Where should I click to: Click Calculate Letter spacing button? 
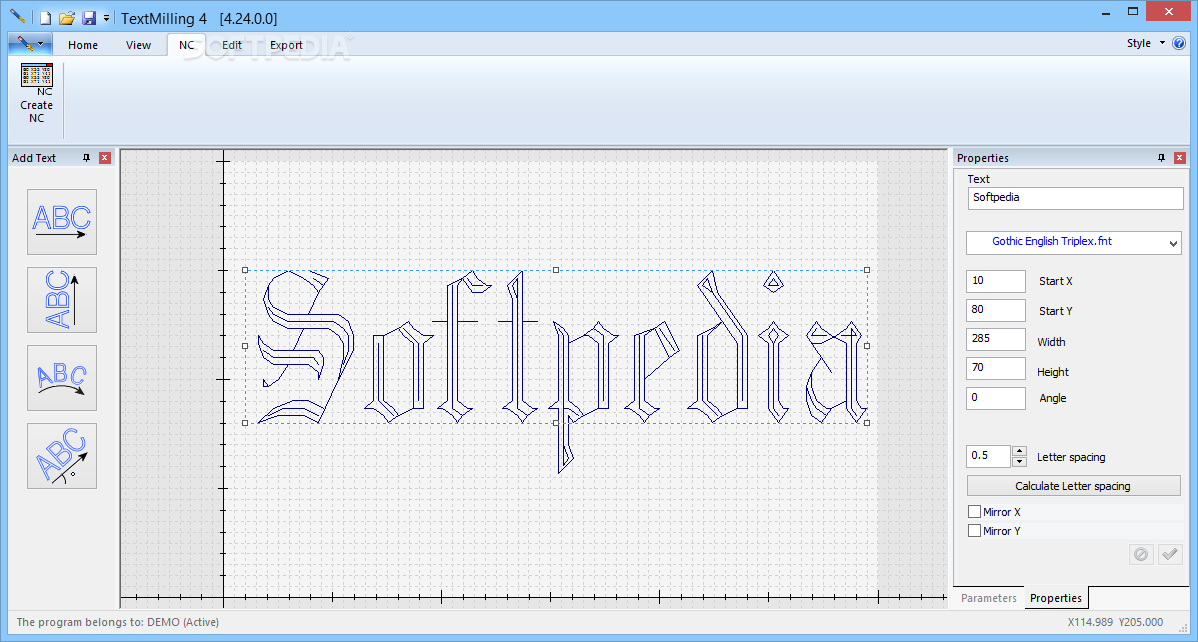[x=1073, y=486]
